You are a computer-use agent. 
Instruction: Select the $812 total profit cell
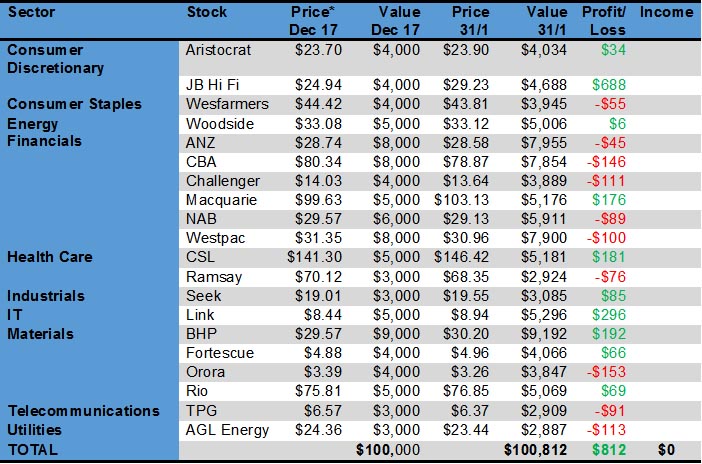coord(610,450)
